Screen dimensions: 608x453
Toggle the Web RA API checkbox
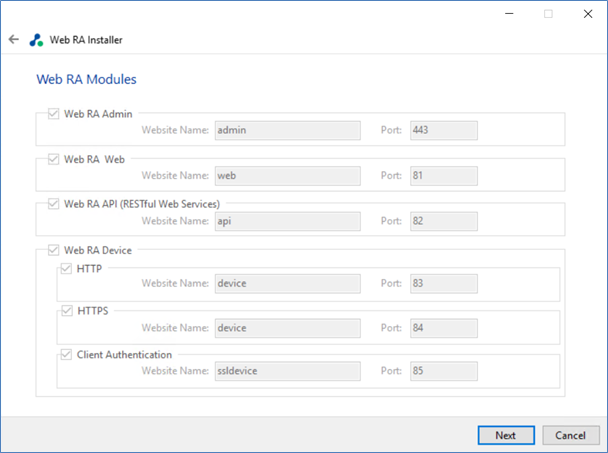coord(54,204)
